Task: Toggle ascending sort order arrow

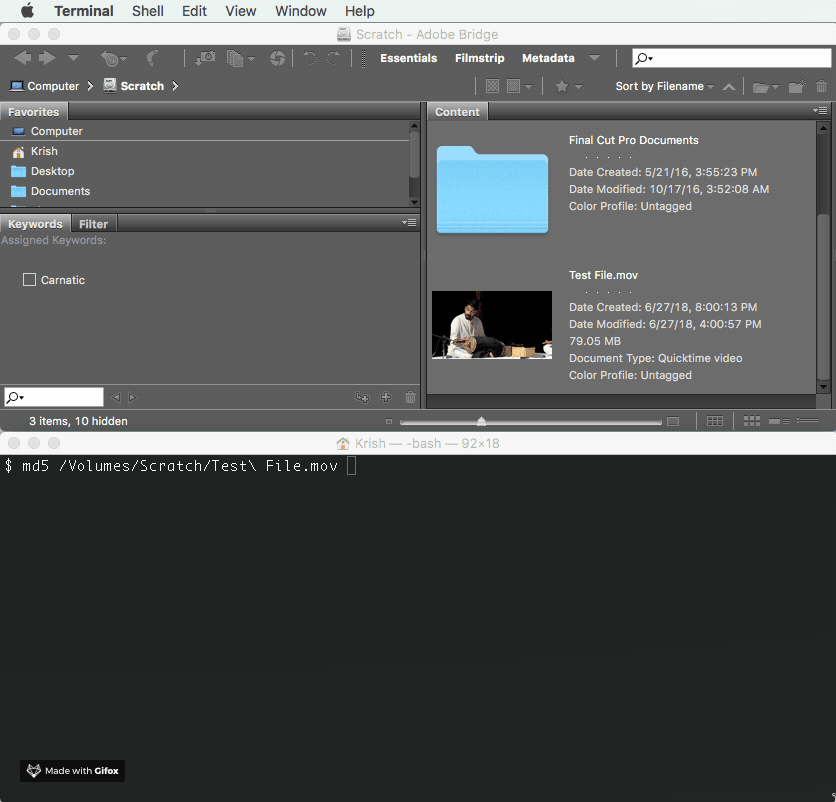Action: point(729,86)
